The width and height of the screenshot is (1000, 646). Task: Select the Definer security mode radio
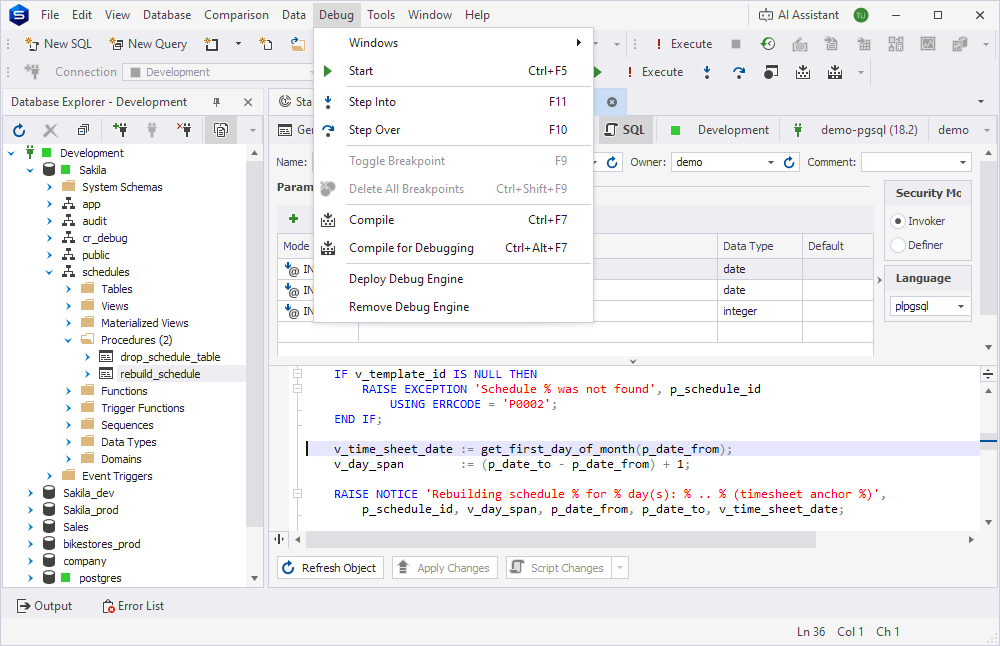[898, 245]
